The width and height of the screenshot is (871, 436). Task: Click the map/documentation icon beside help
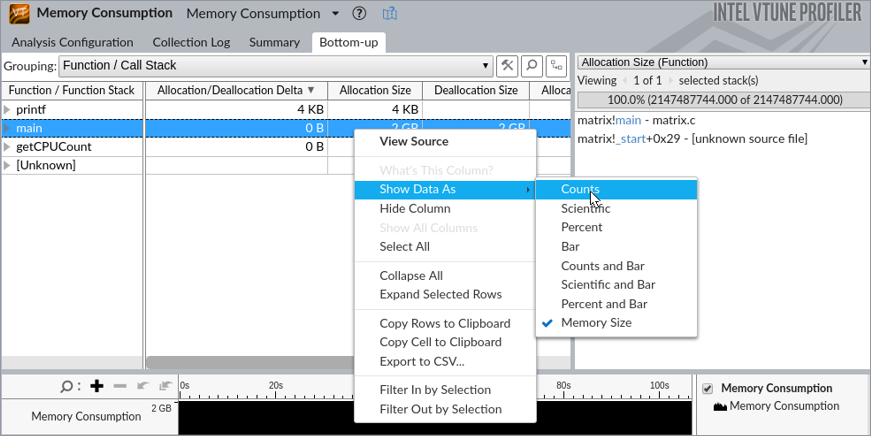390,14
